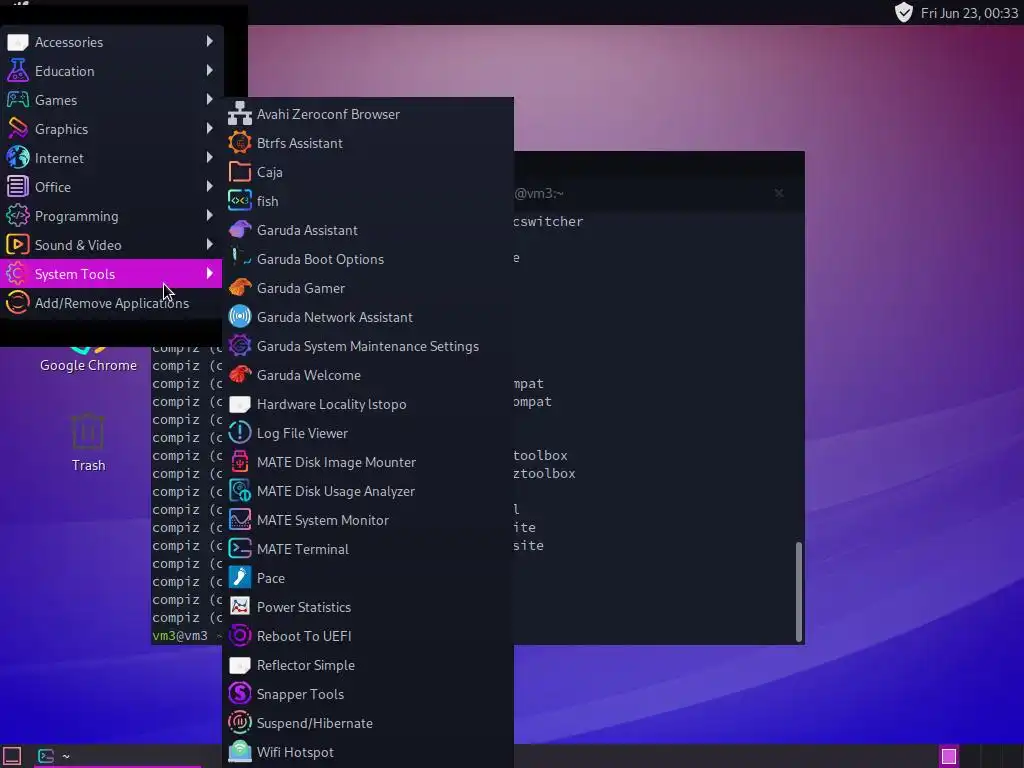Click Garuda Boot Options icon

pyautogui.click(x=240, y=259)
